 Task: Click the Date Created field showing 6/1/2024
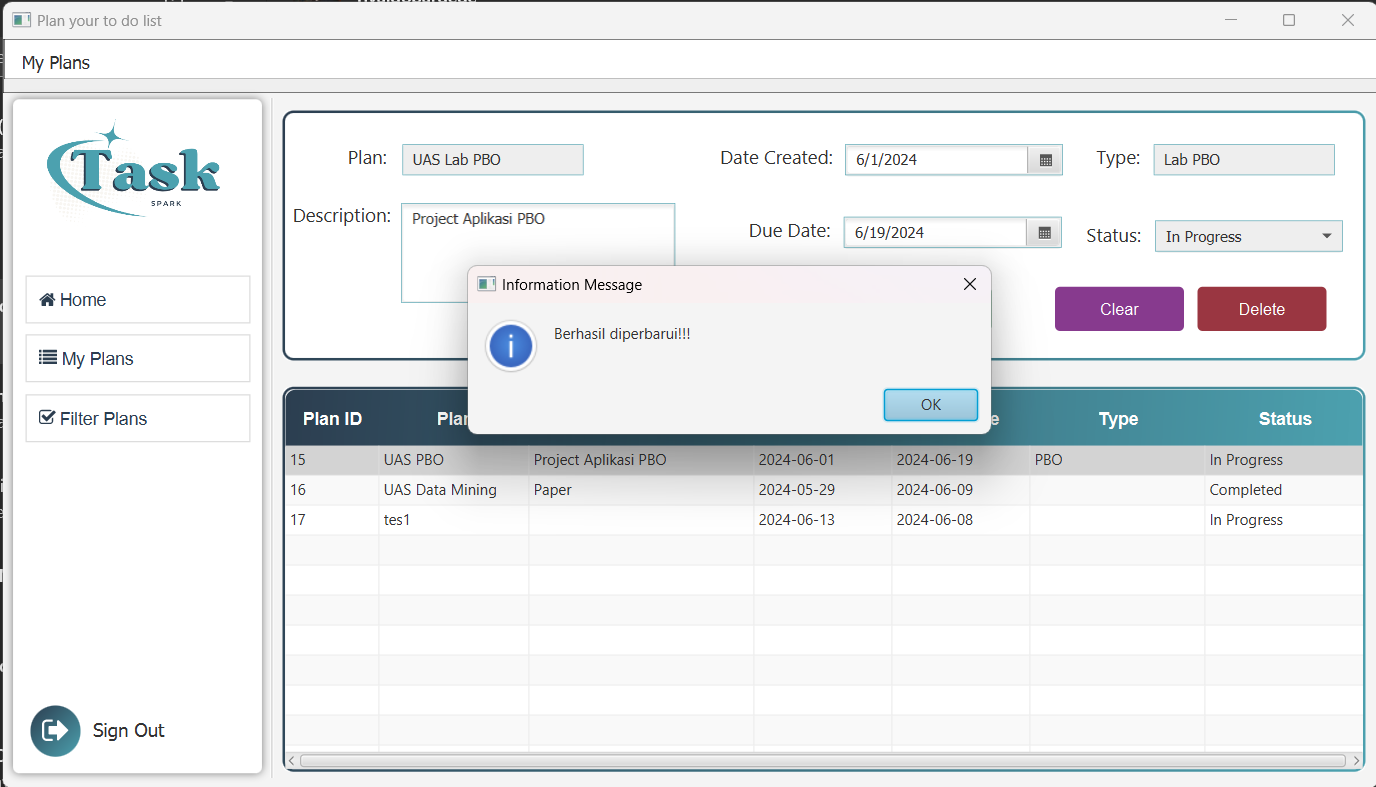[x=936, y=160]
